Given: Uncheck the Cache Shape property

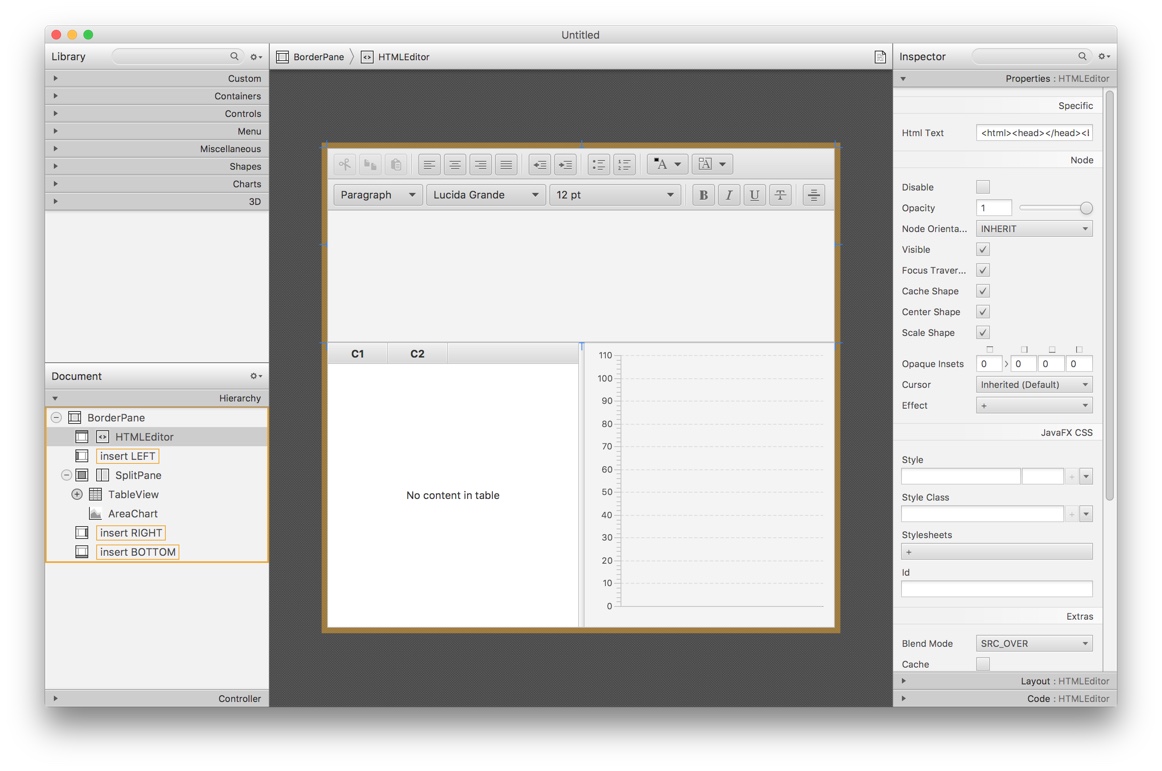Looking at the screenshot, I should pyautogui.click(x=982, y=290).
